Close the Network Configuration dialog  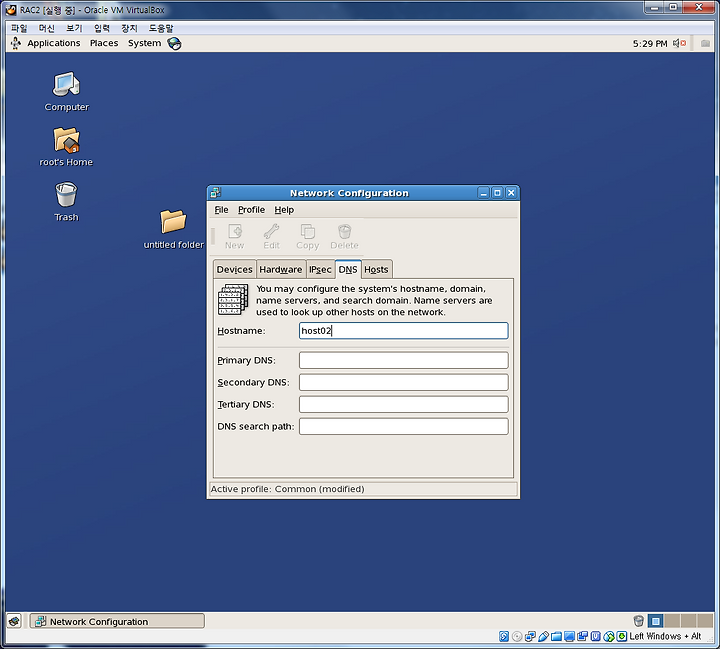[x=511, y=193]
